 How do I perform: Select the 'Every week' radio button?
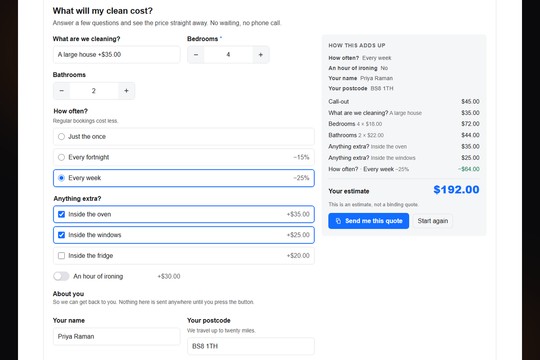click(x=61, y=178)
